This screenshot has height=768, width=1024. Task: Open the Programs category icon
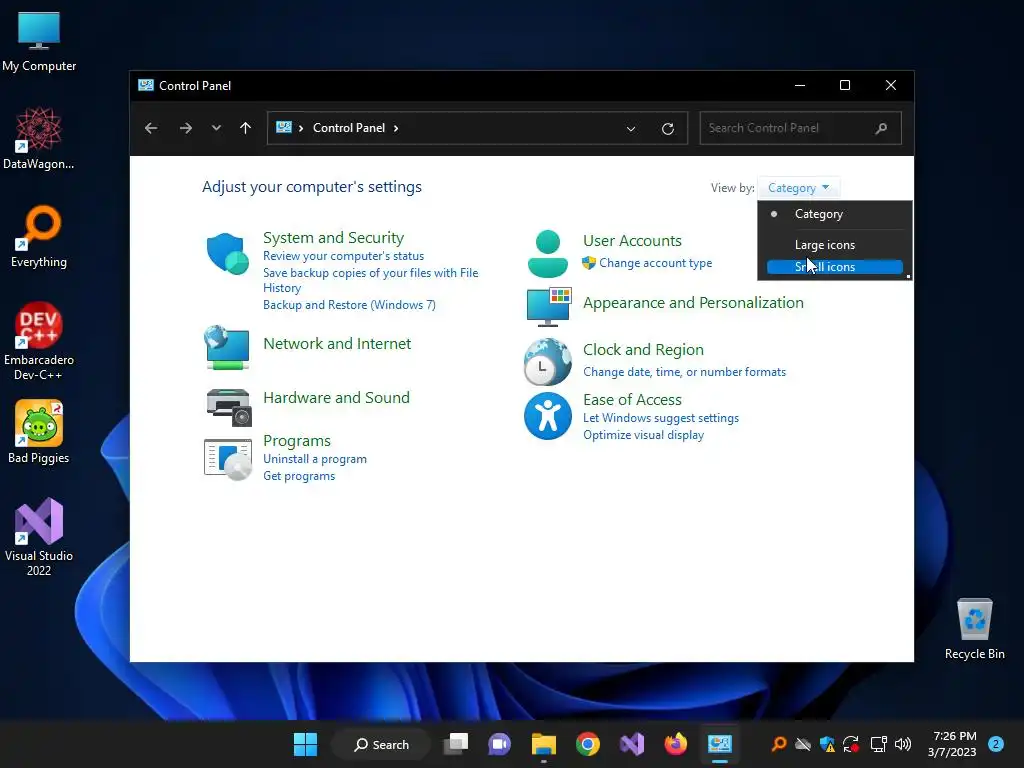[x=227, y=459]
